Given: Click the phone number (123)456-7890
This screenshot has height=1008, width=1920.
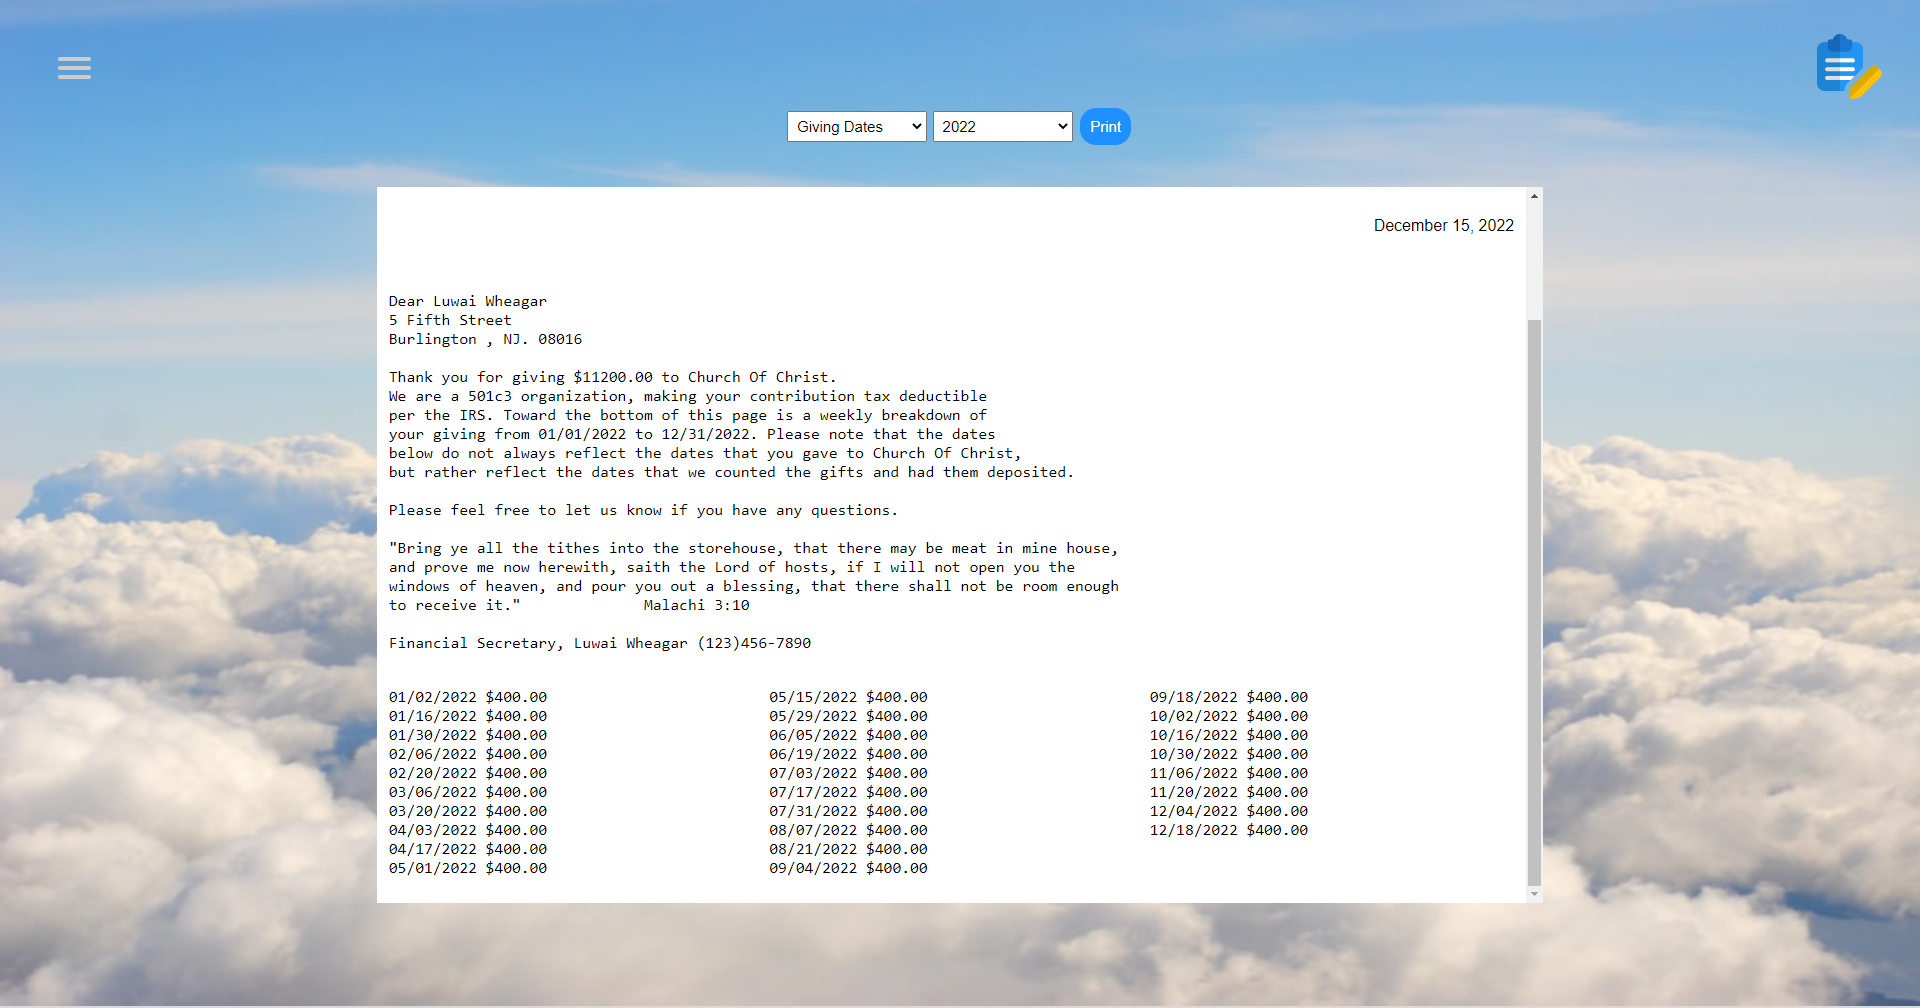Looking at the screenshot, I should coord(754,643).
